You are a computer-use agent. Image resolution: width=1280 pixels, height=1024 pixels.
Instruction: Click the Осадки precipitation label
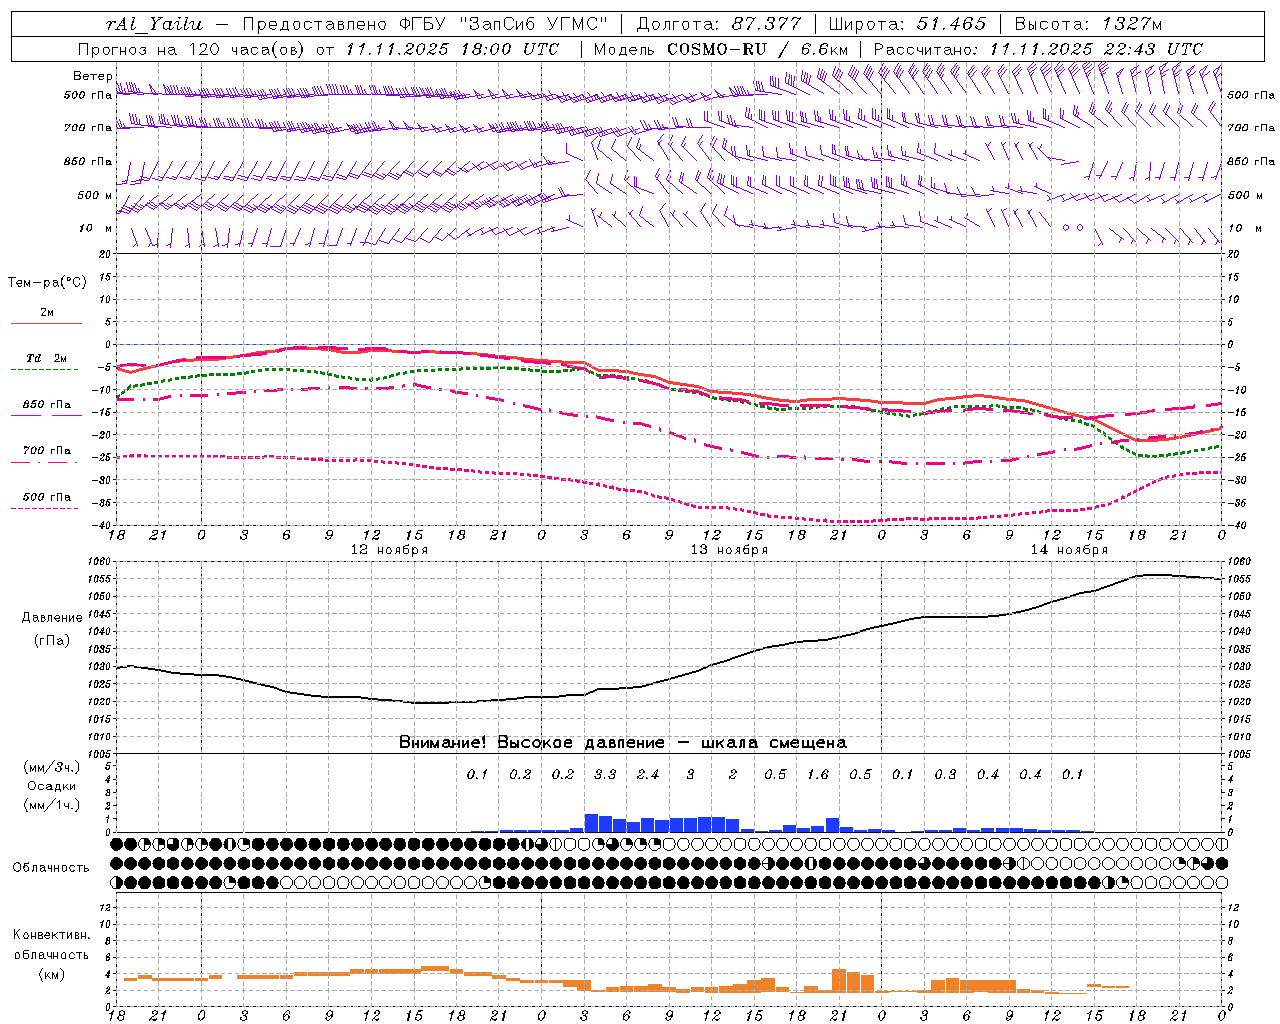52,786
